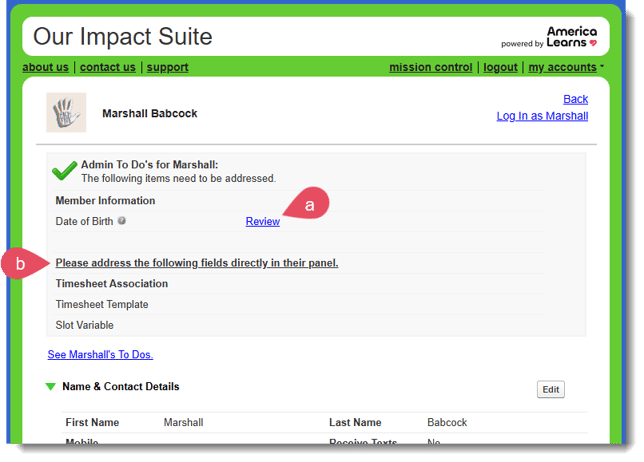Open Marshall Babcock's profile photo
Screen dimensions: 644x462
point(66,113)
